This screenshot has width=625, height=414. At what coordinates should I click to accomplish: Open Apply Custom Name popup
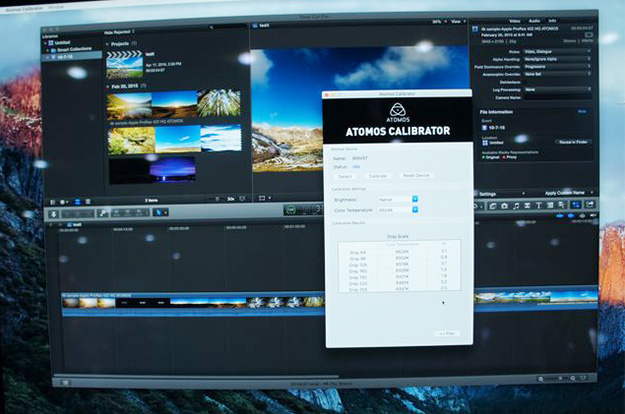(x=568, y=193)
